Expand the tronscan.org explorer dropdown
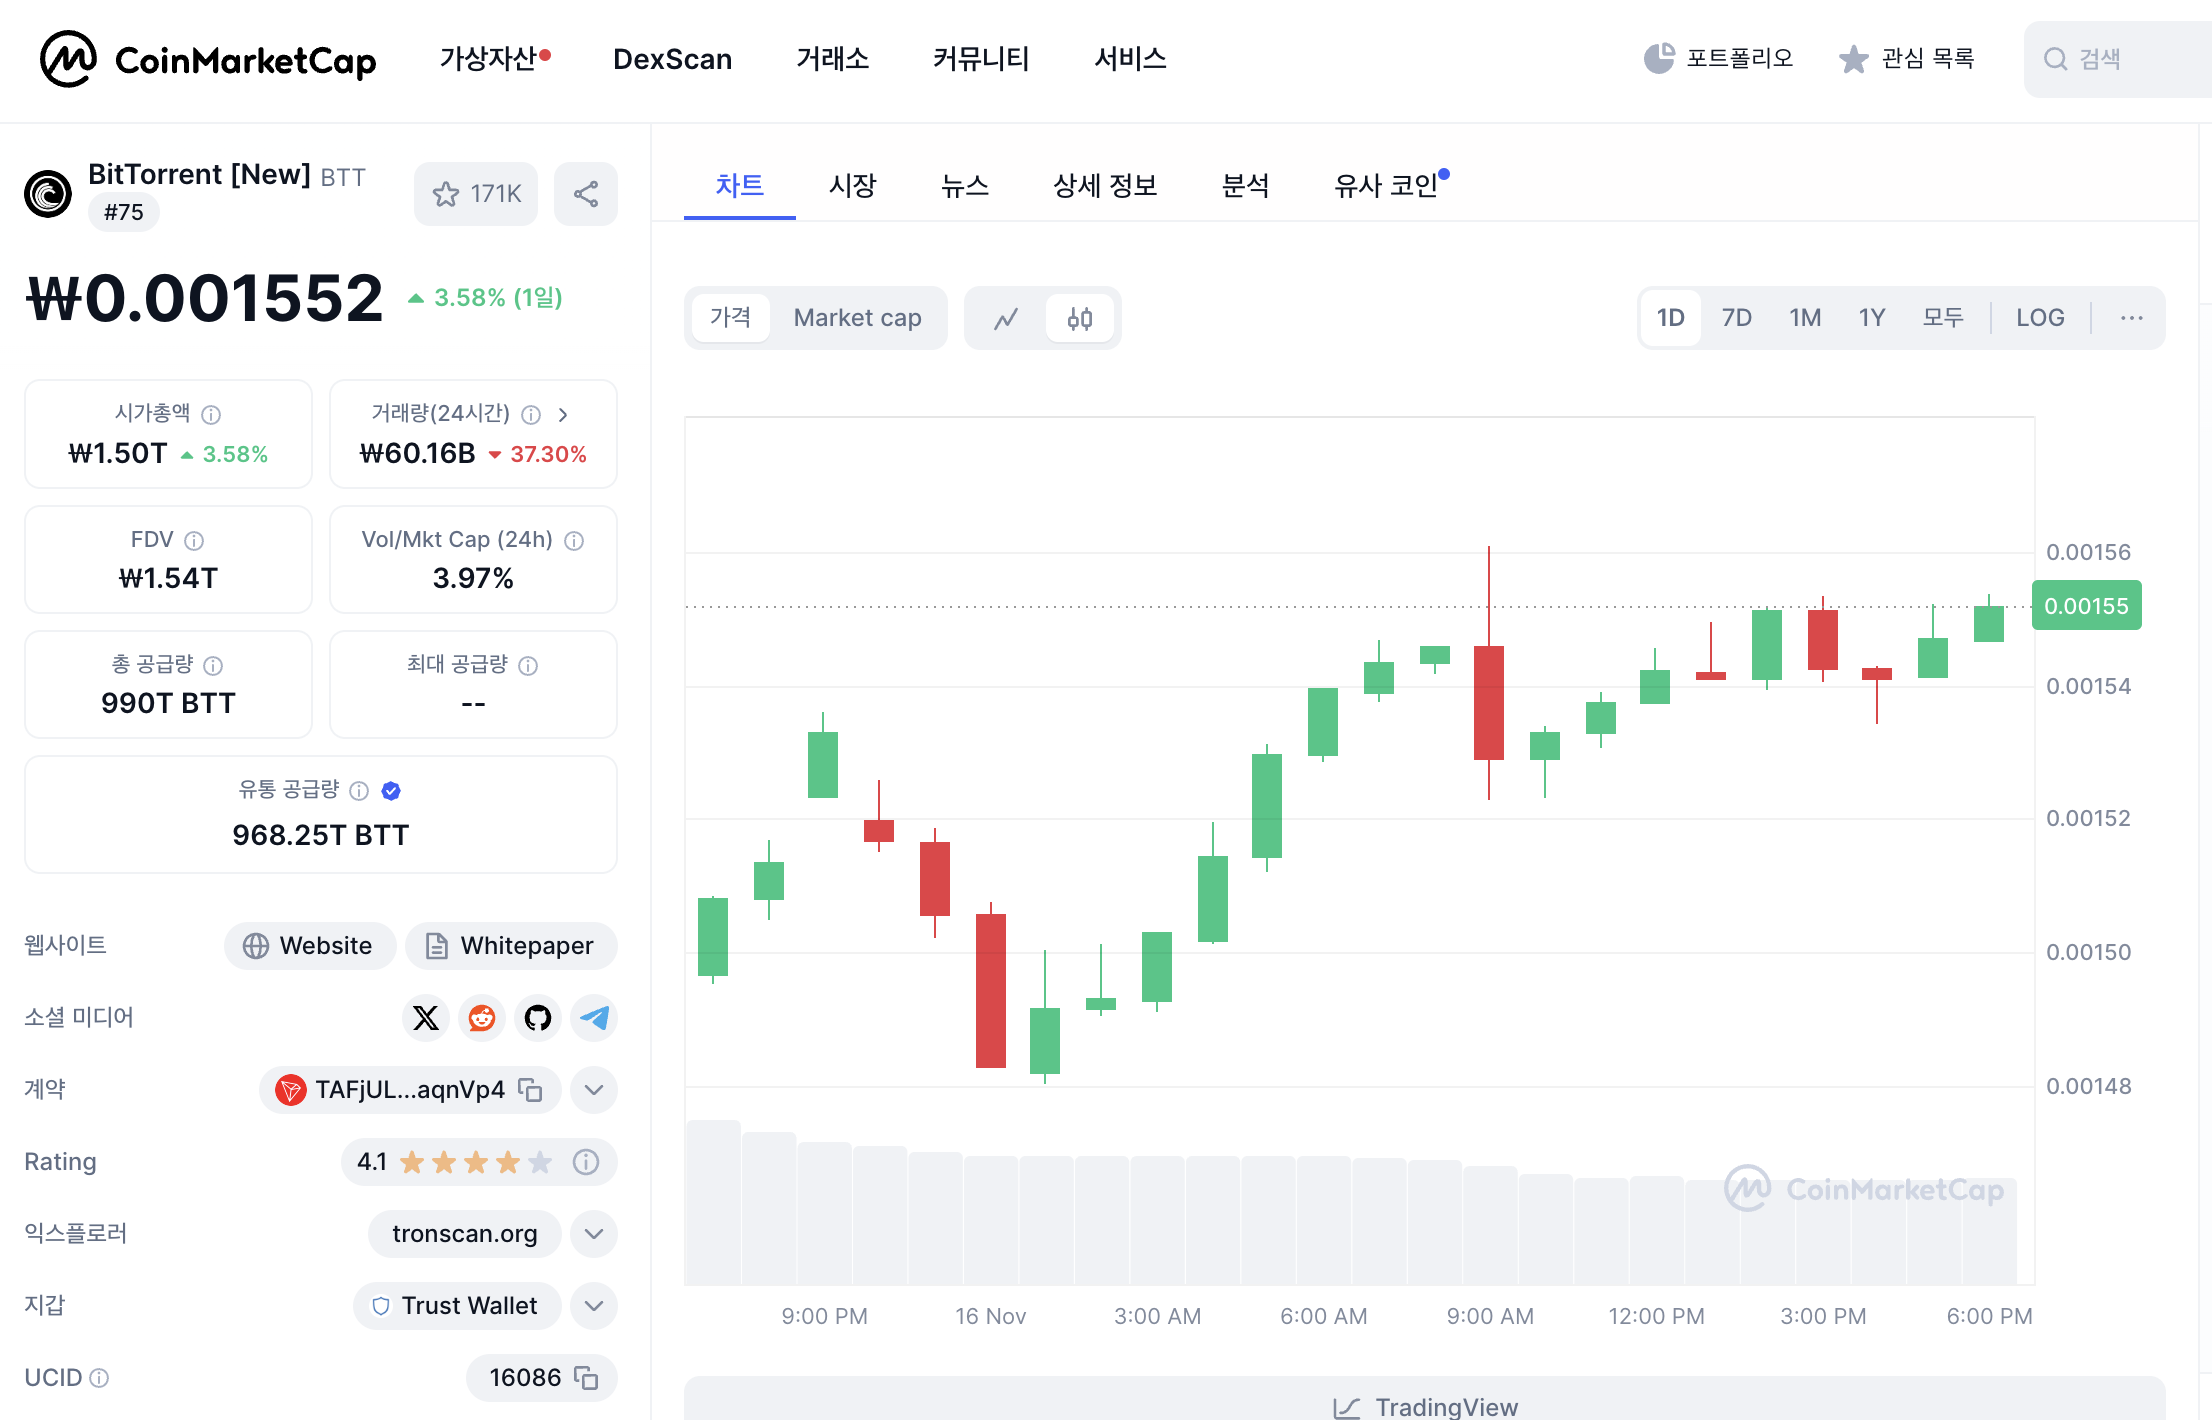This screenshot has width=2212, height=1420. [594, 1234]
